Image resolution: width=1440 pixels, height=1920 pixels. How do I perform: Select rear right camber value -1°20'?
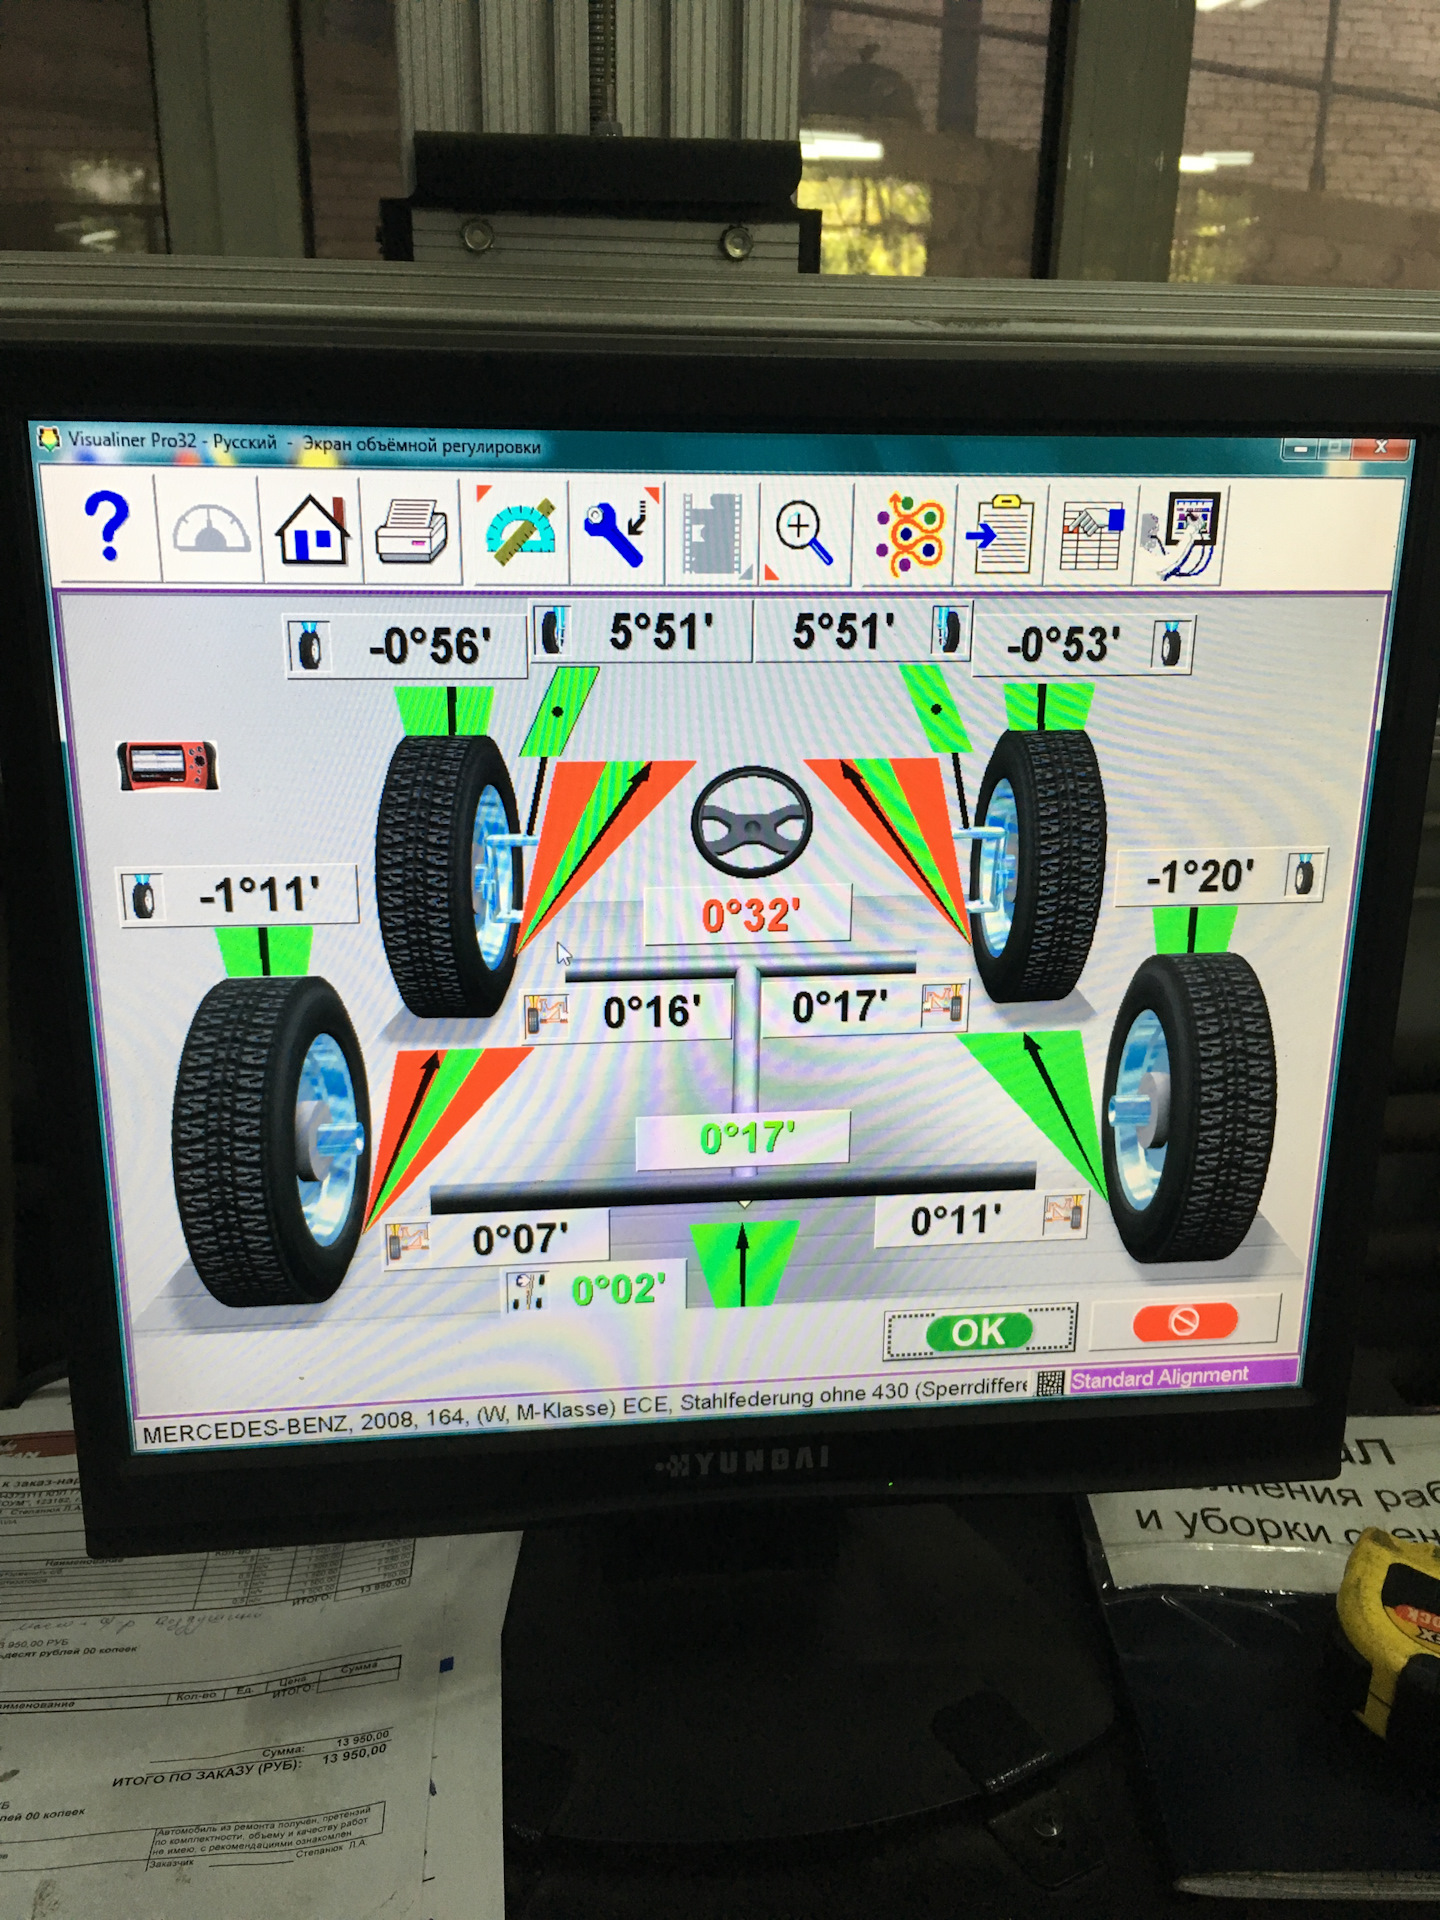1200,877
